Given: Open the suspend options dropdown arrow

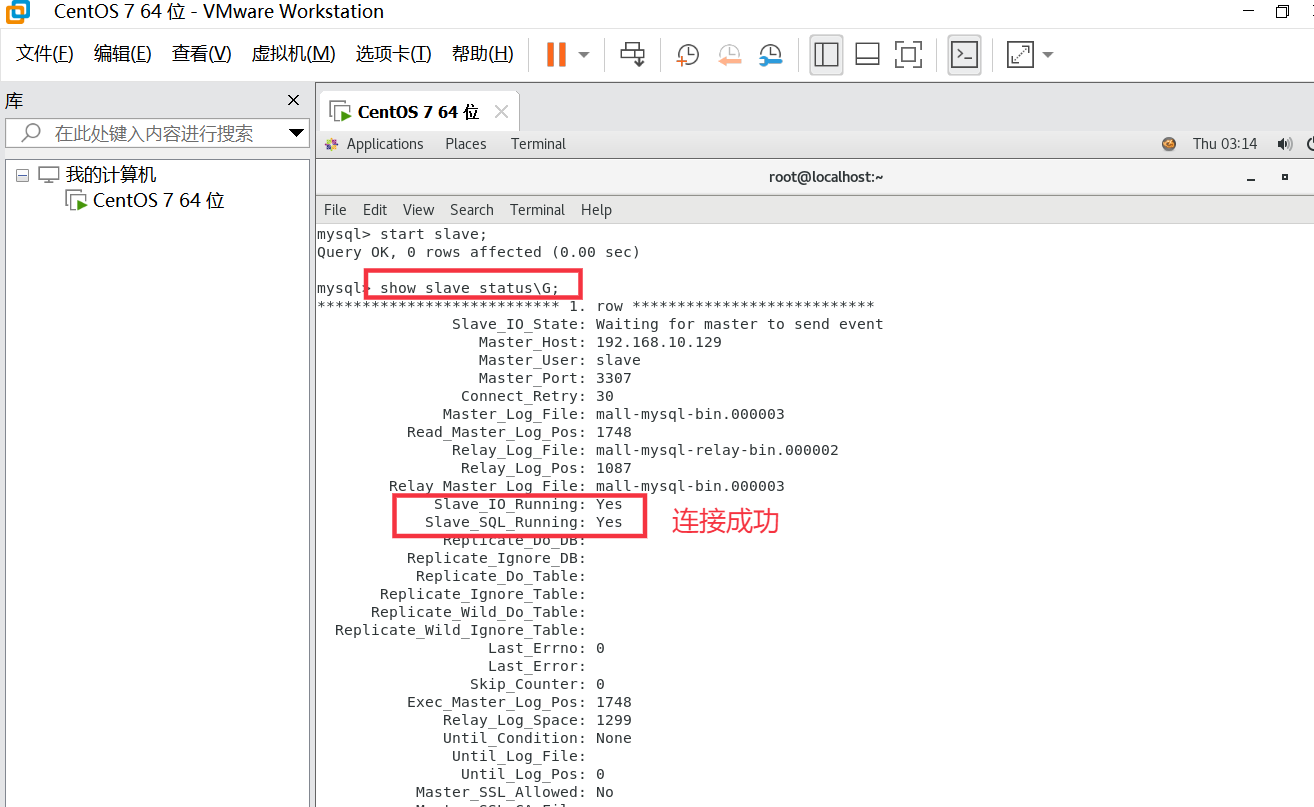Looking at the screenshot, I should pos(583,55).
